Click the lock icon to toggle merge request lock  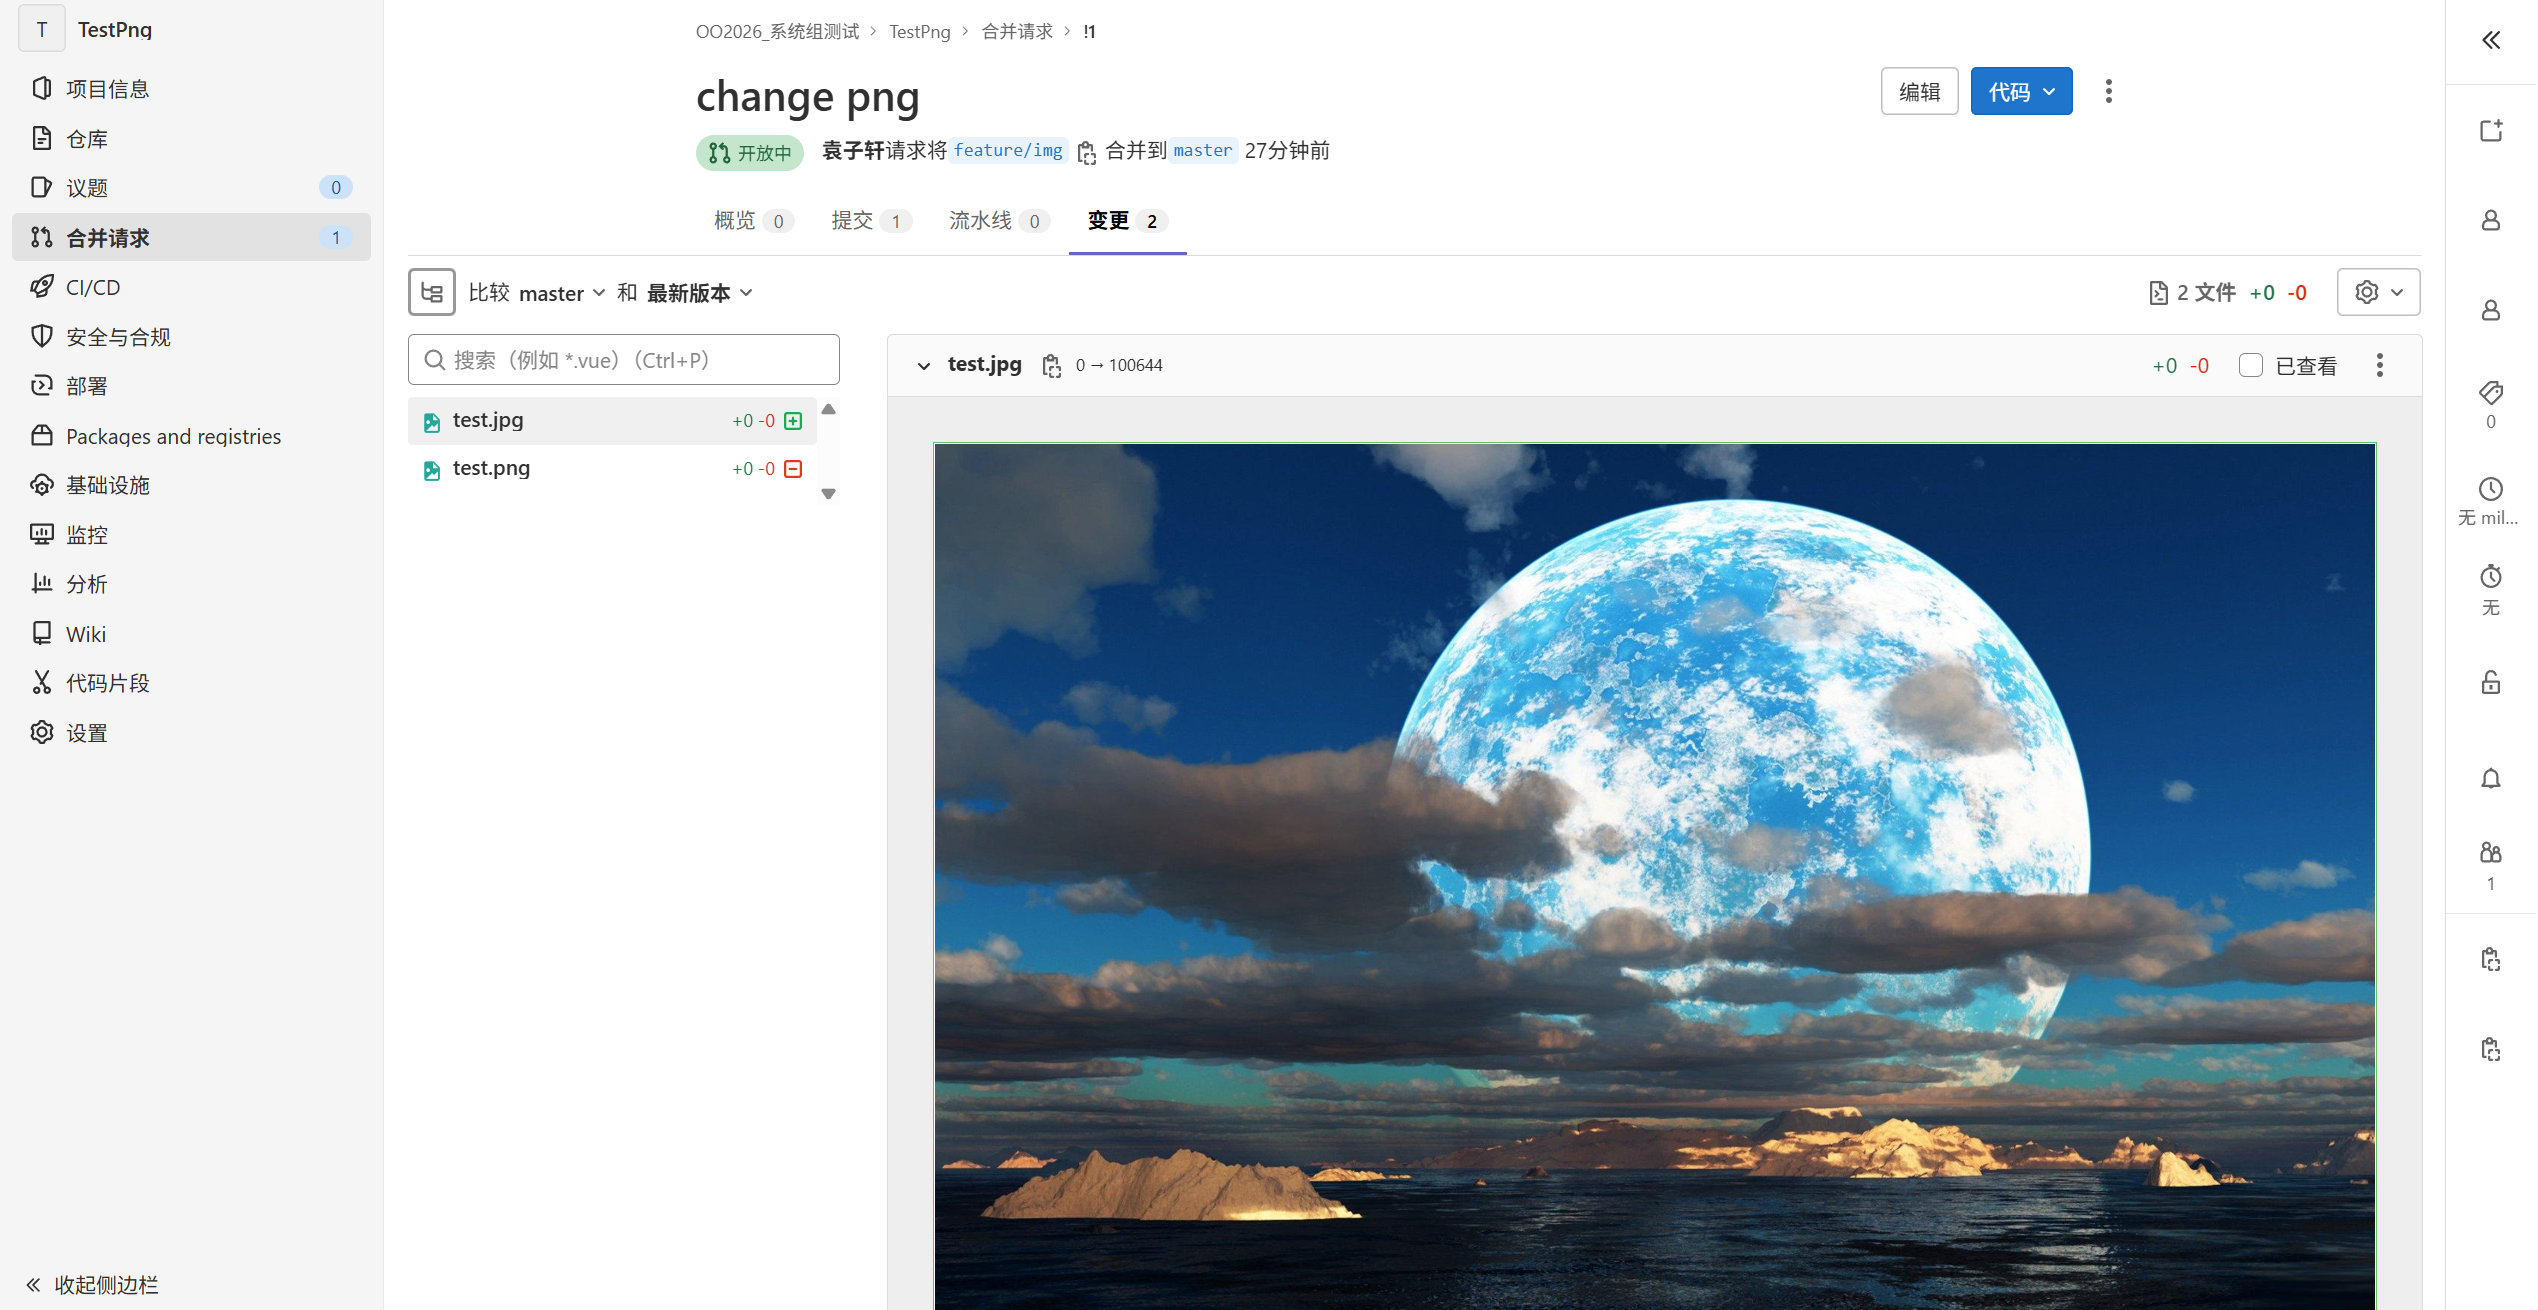[x=2490, y=681]
